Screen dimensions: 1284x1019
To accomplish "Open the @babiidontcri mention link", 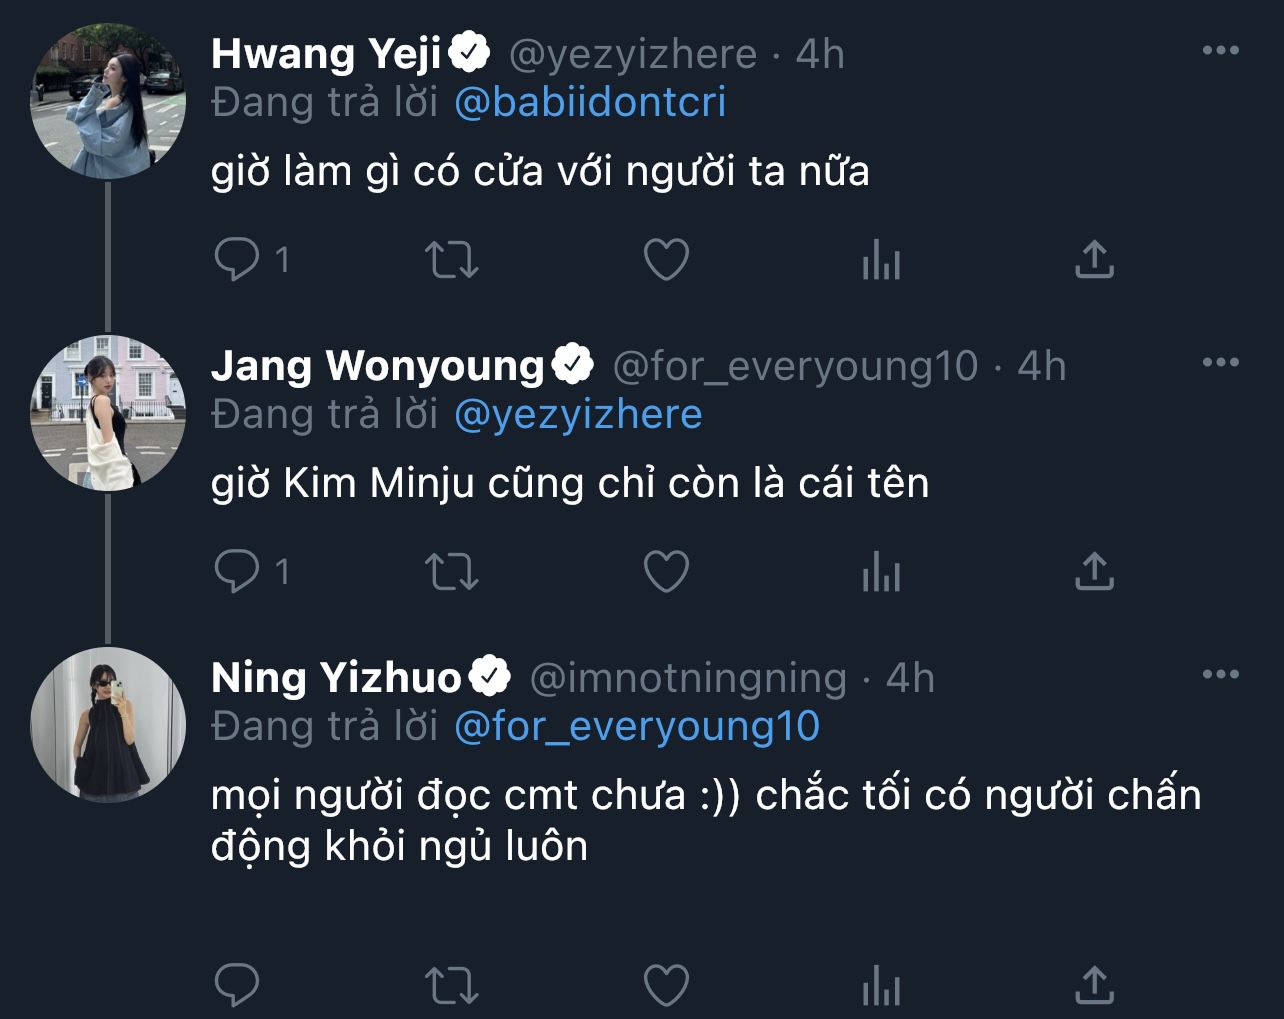I will [x=590, y=103].
